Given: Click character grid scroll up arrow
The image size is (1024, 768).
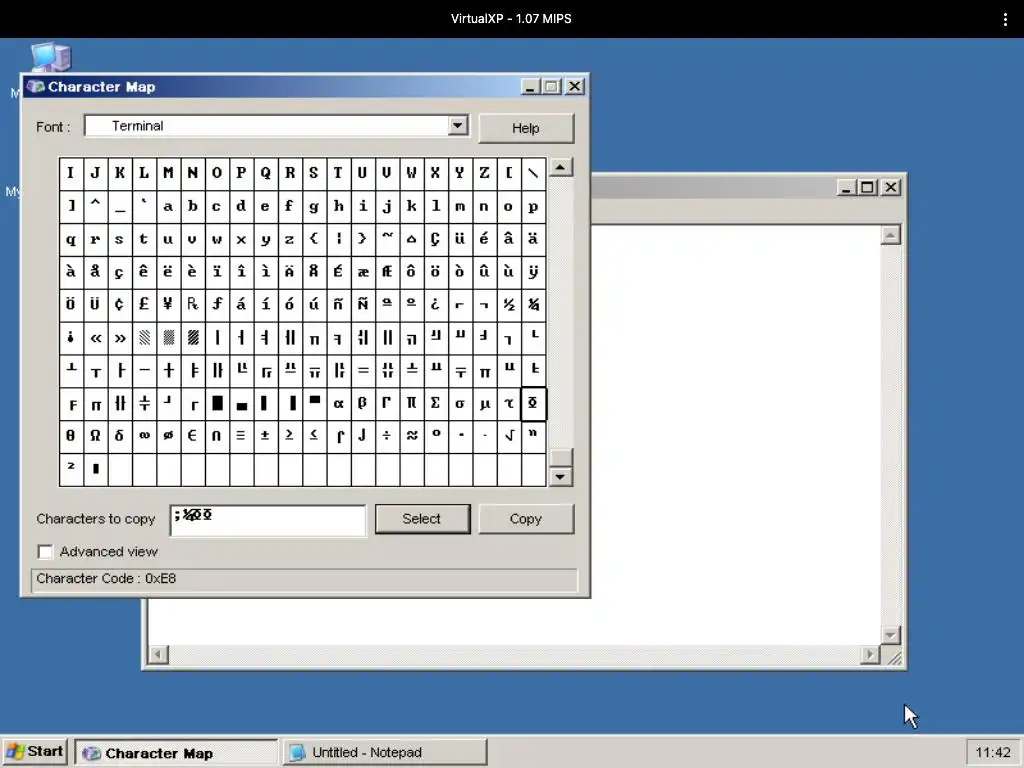Looking at the screenshot, I should [560, 168].
